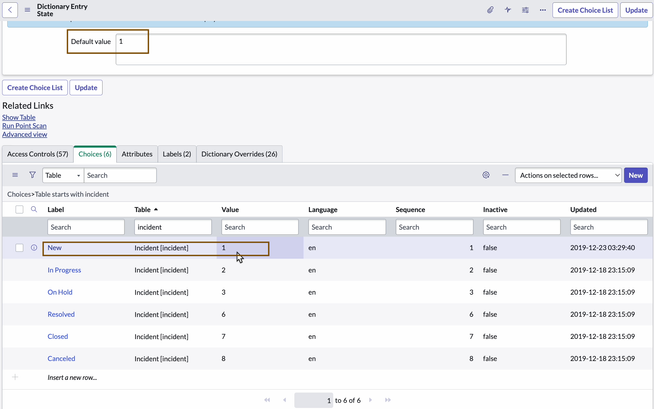This screenshot has height=409, width=654.
Task: Click Insert a new row text
Action: pyautogui.click(x=72, y=377)
